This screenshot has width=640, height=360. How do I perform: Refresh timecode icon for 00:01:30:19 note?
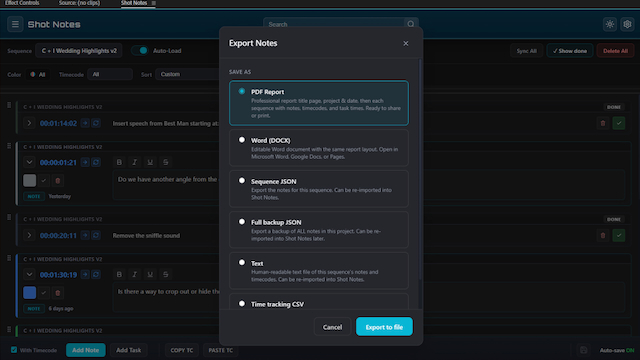pyautogui.click(x=96, y=275)
